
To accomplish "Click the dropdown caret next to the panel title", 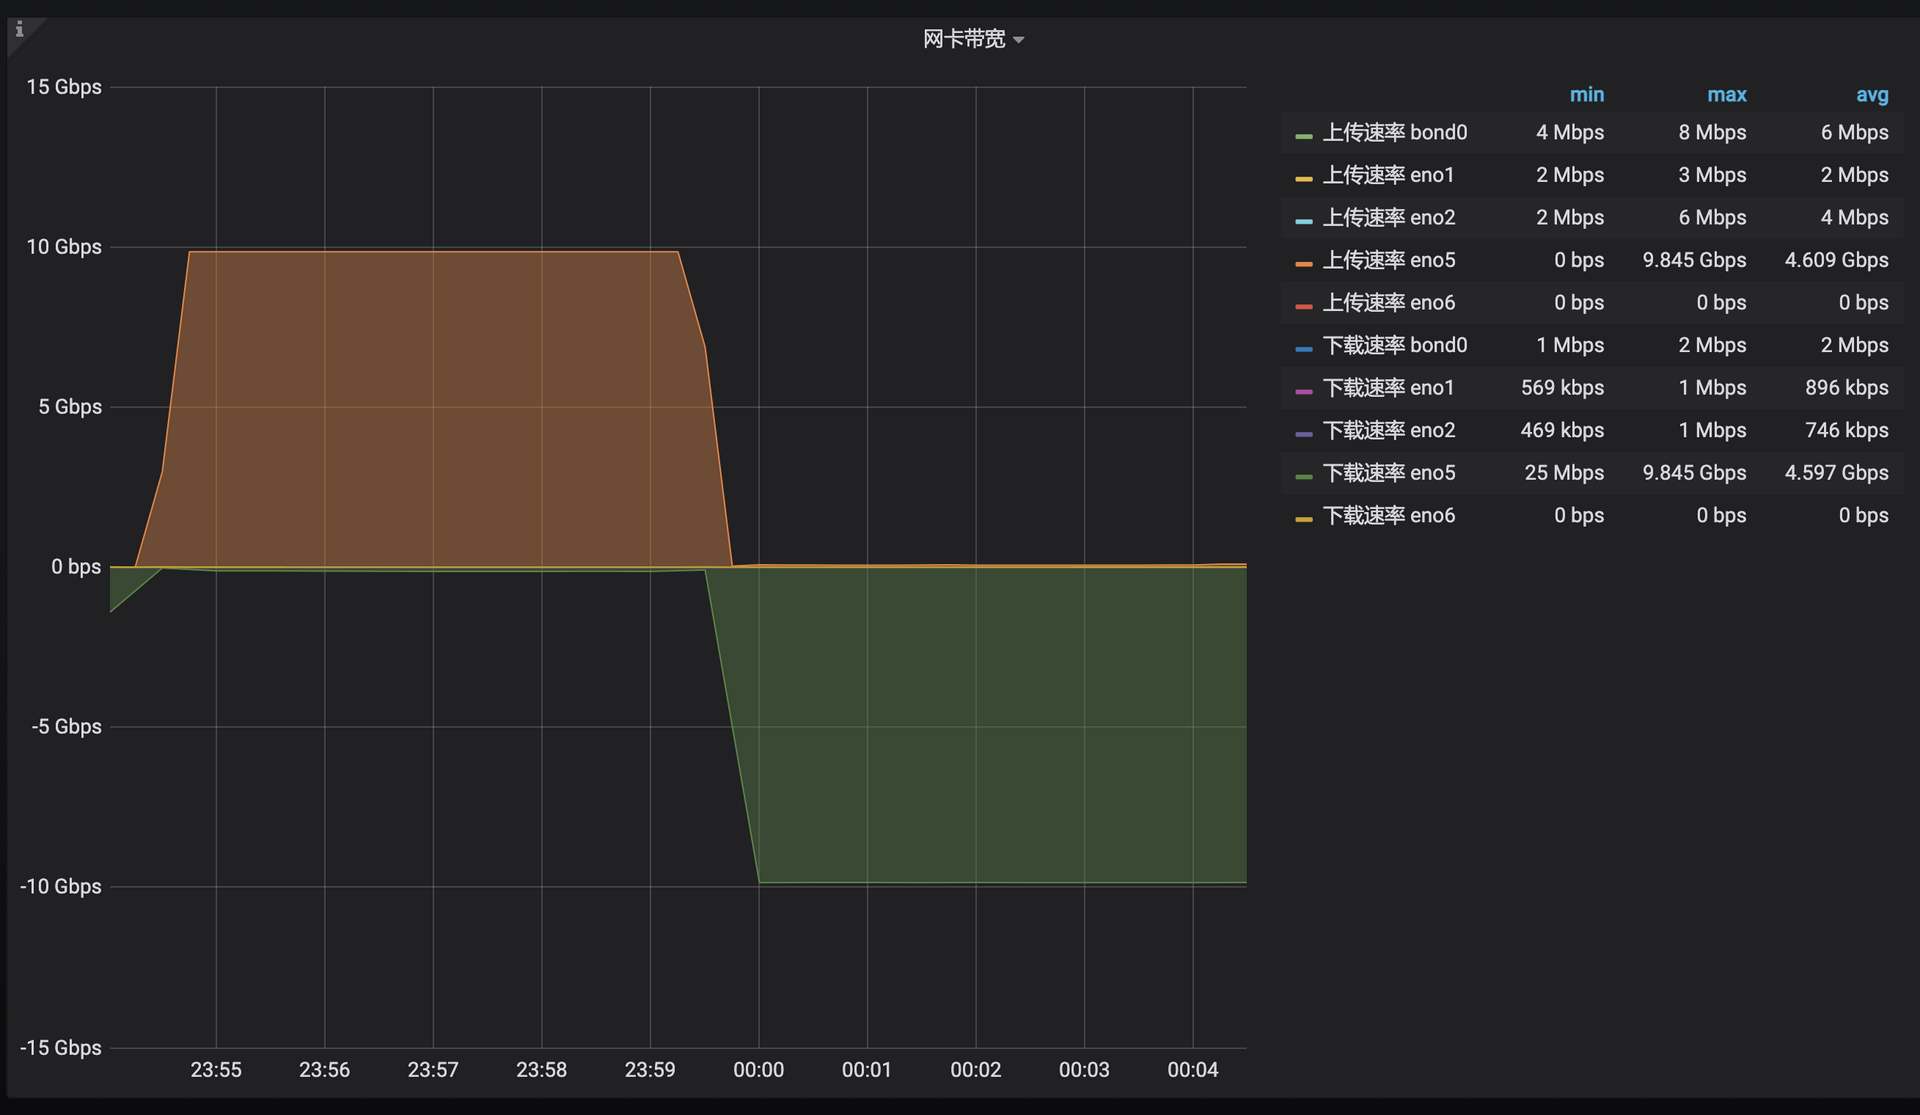I will point(1018,40).
